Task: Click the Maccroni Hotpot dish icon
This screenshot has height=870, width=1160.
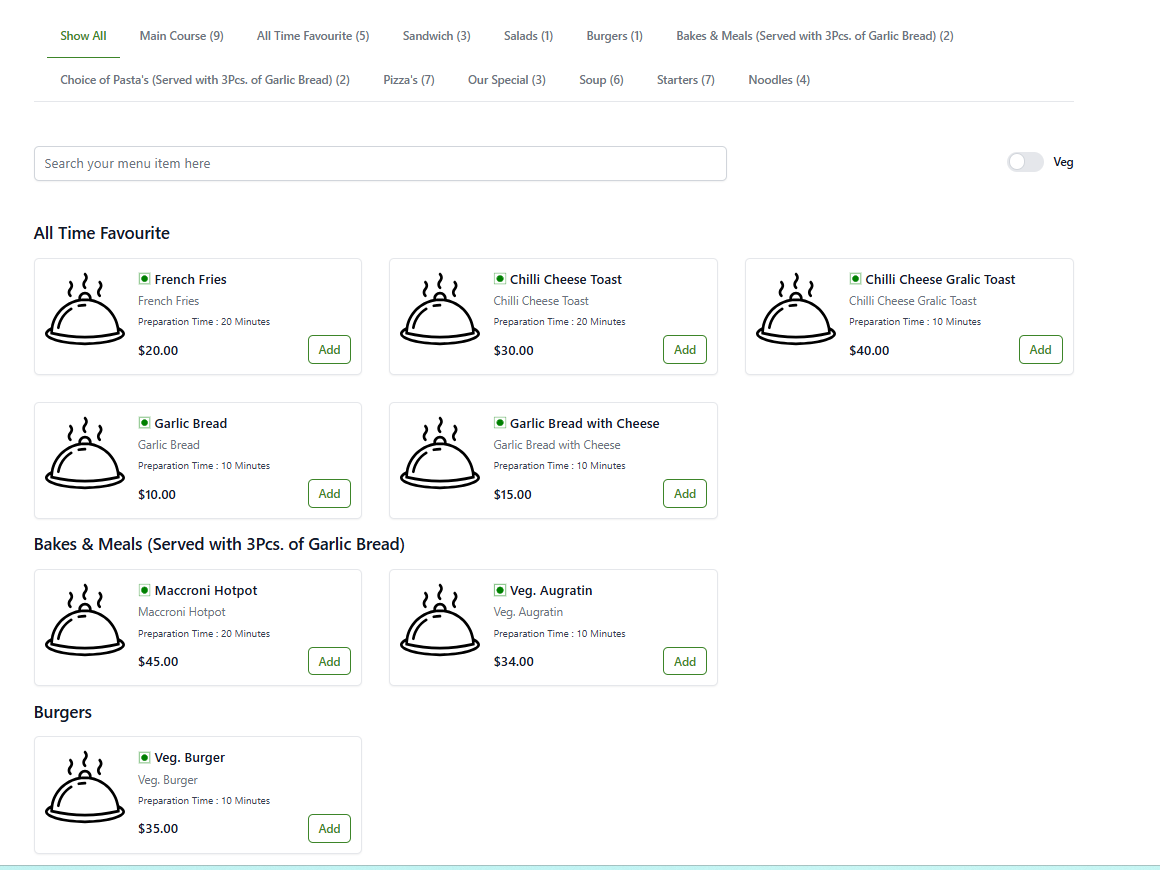Action: (x=85, y=620)
